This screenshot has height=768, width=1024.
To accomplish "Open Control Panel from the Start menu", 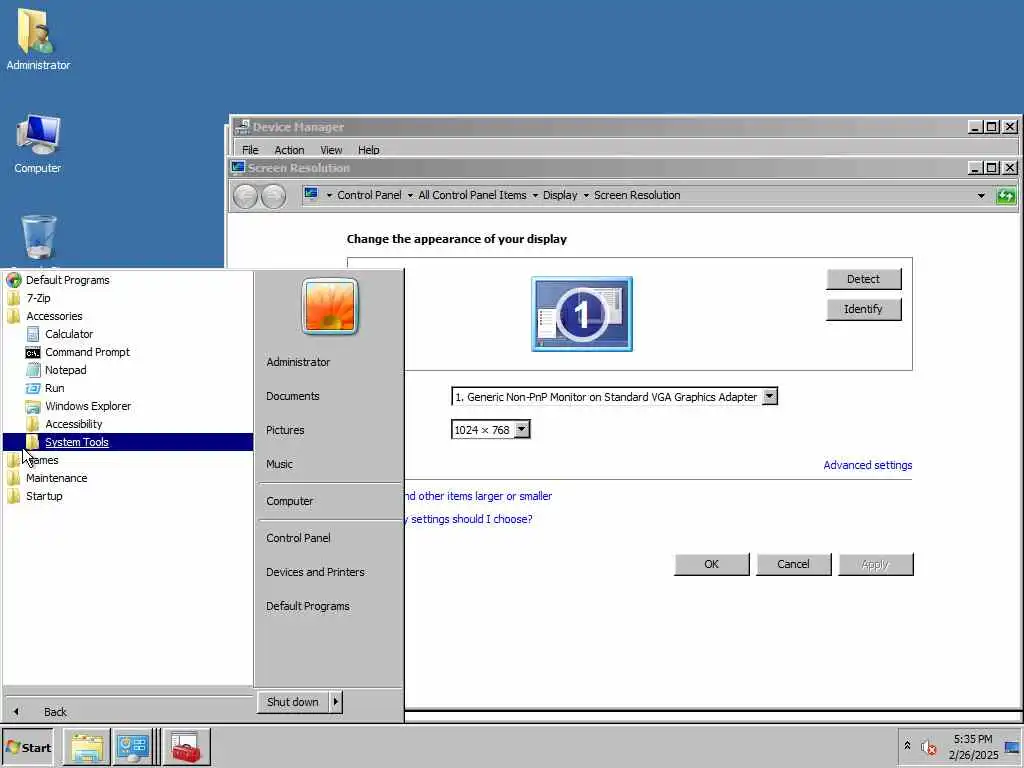I will (x=298, y=538).
